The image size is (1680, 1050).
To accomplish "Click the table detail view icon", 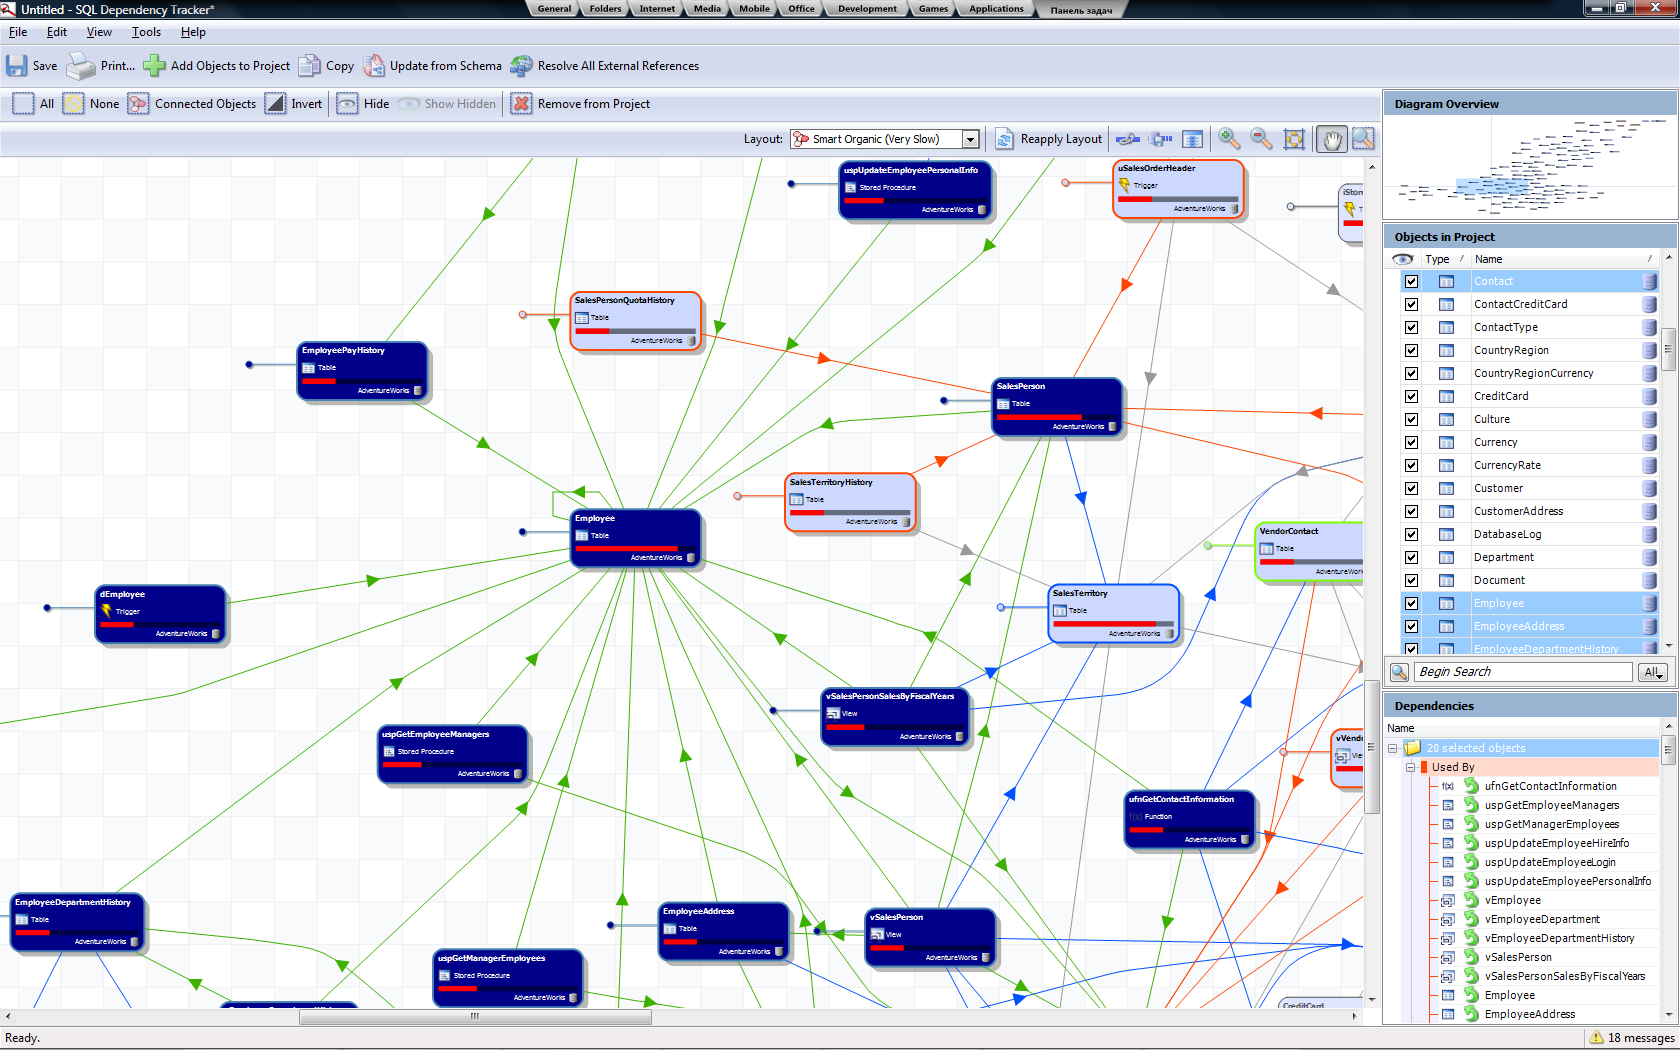I will [x=1192, y=139].
